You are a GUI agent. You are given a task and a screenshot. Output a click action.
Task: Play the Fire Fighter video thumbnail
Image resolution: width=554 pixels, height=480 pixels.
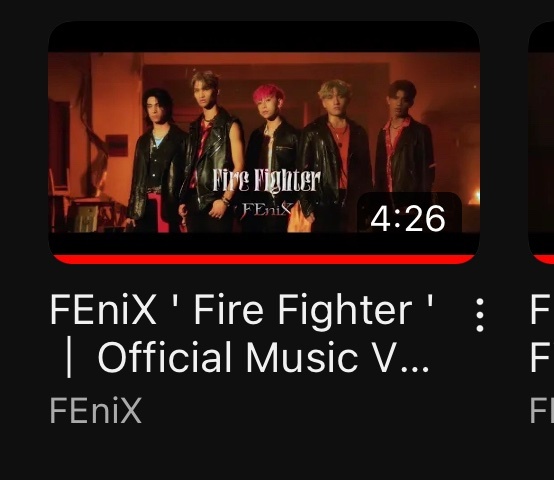264,142
